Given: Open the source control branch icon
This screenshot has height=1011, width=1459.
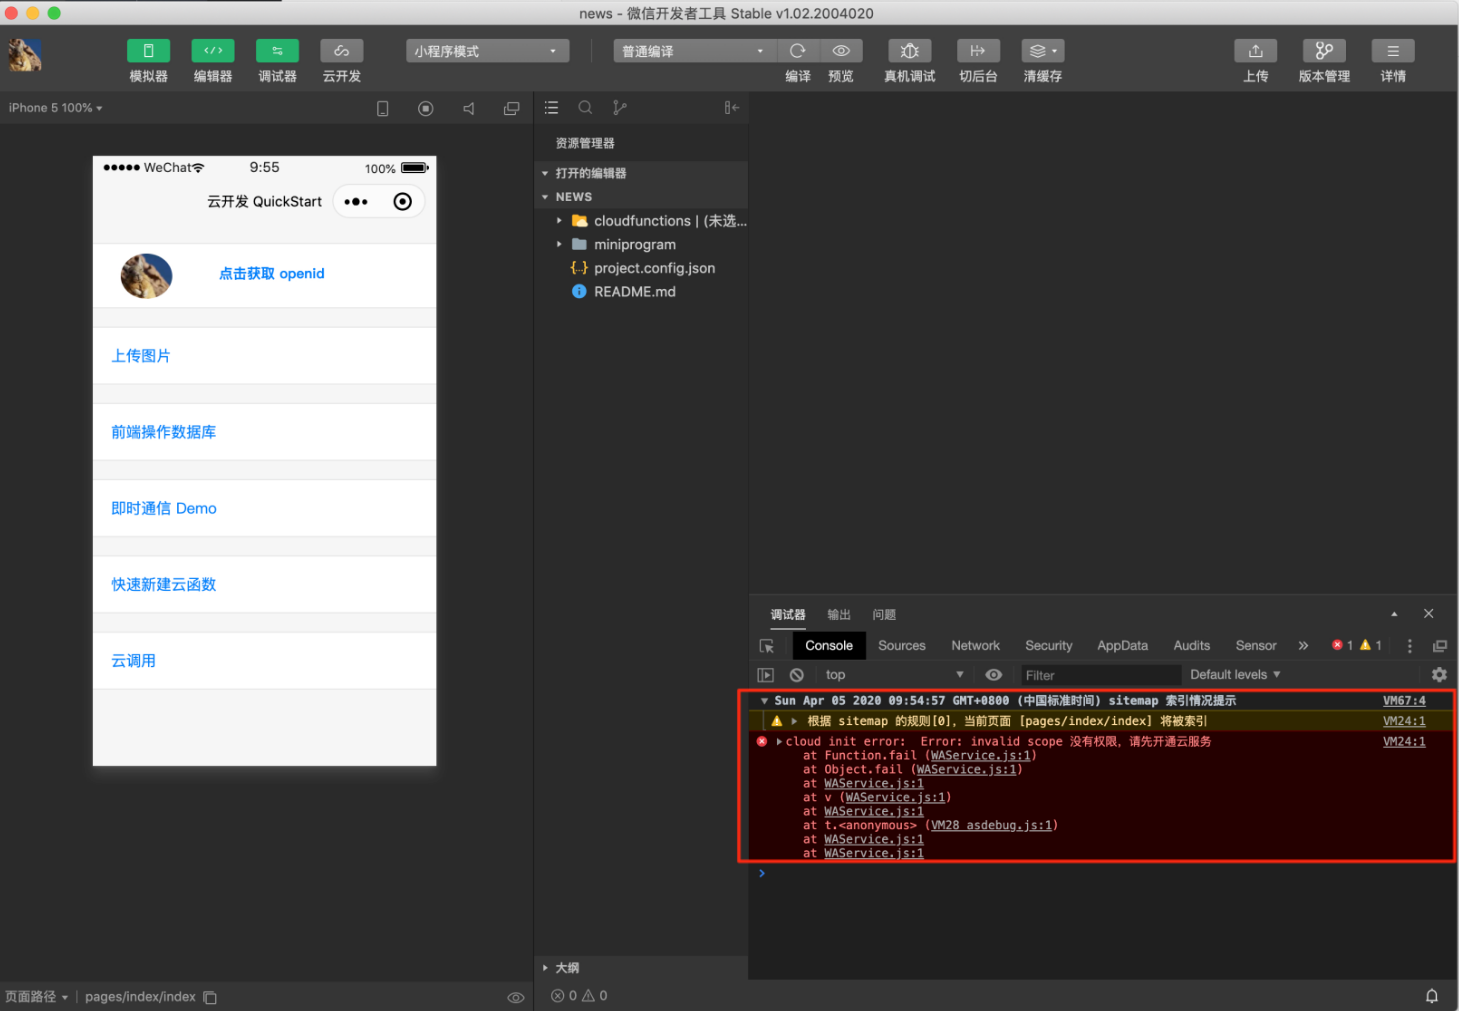Looking at the screenshot, I should point(620,107).
